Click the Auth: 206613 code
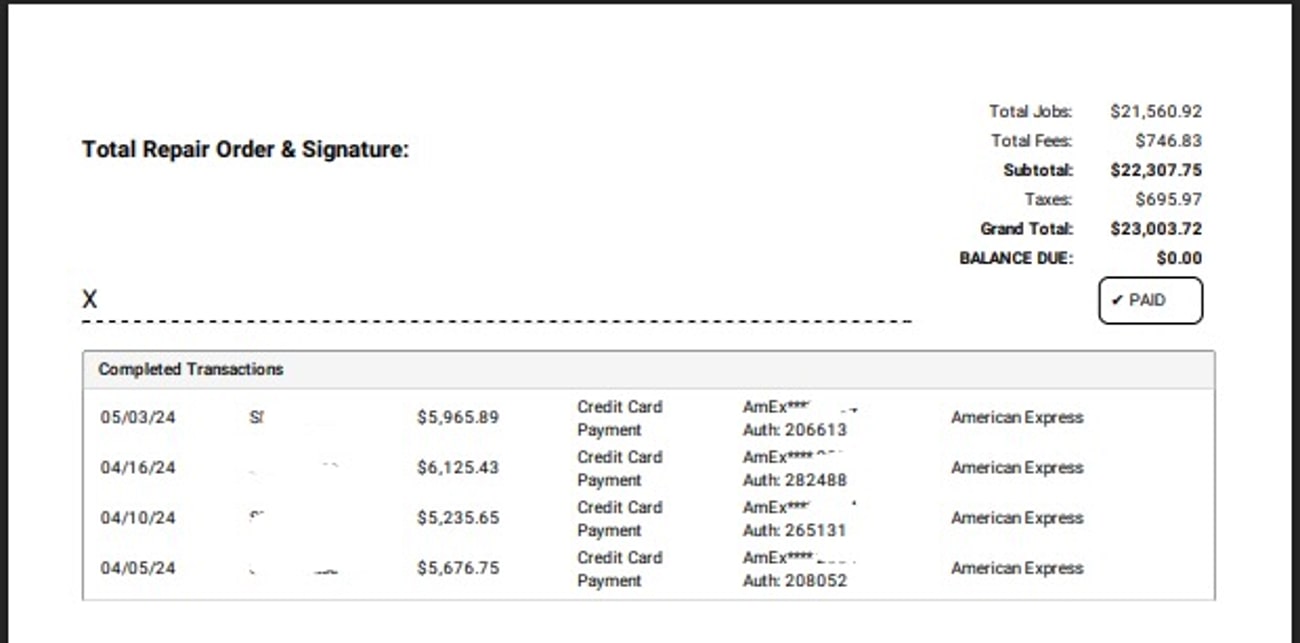The width and height of the screenshot is (1300, 643). 794,430
